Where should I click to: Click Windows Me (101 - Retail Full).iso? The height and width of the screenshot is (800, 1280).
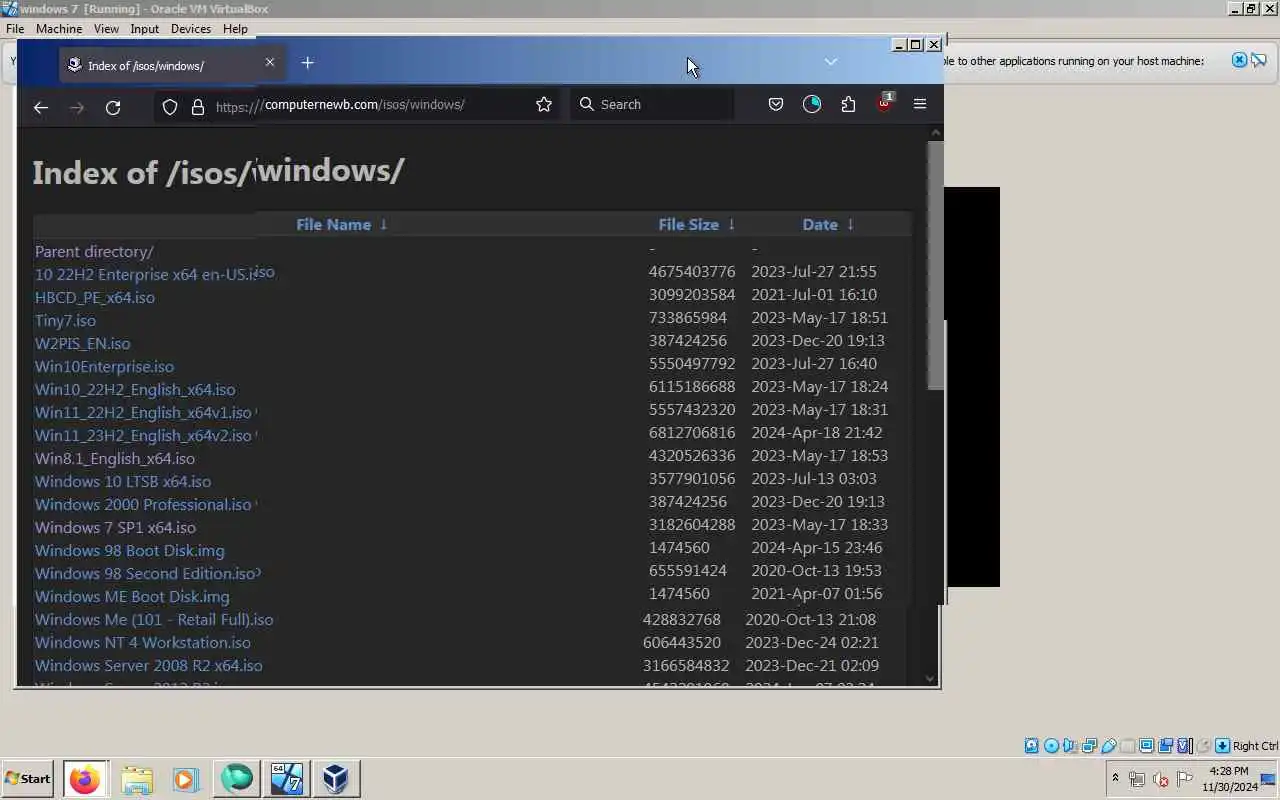point(154,619)
